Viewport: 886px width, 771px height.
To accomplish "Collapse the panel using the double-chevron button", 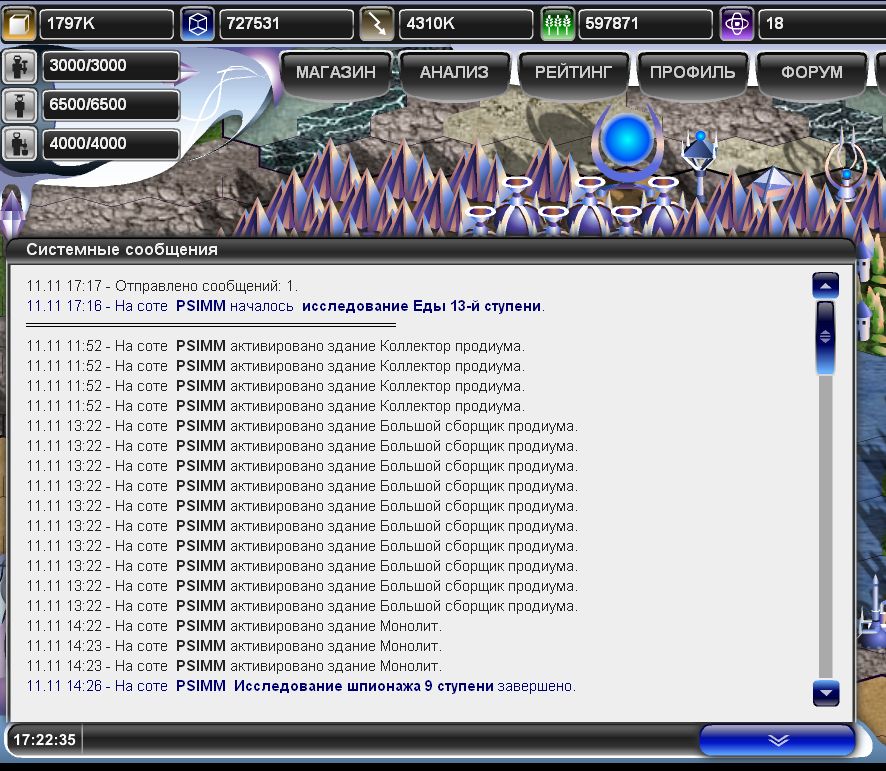I will (x=777, y=740).
